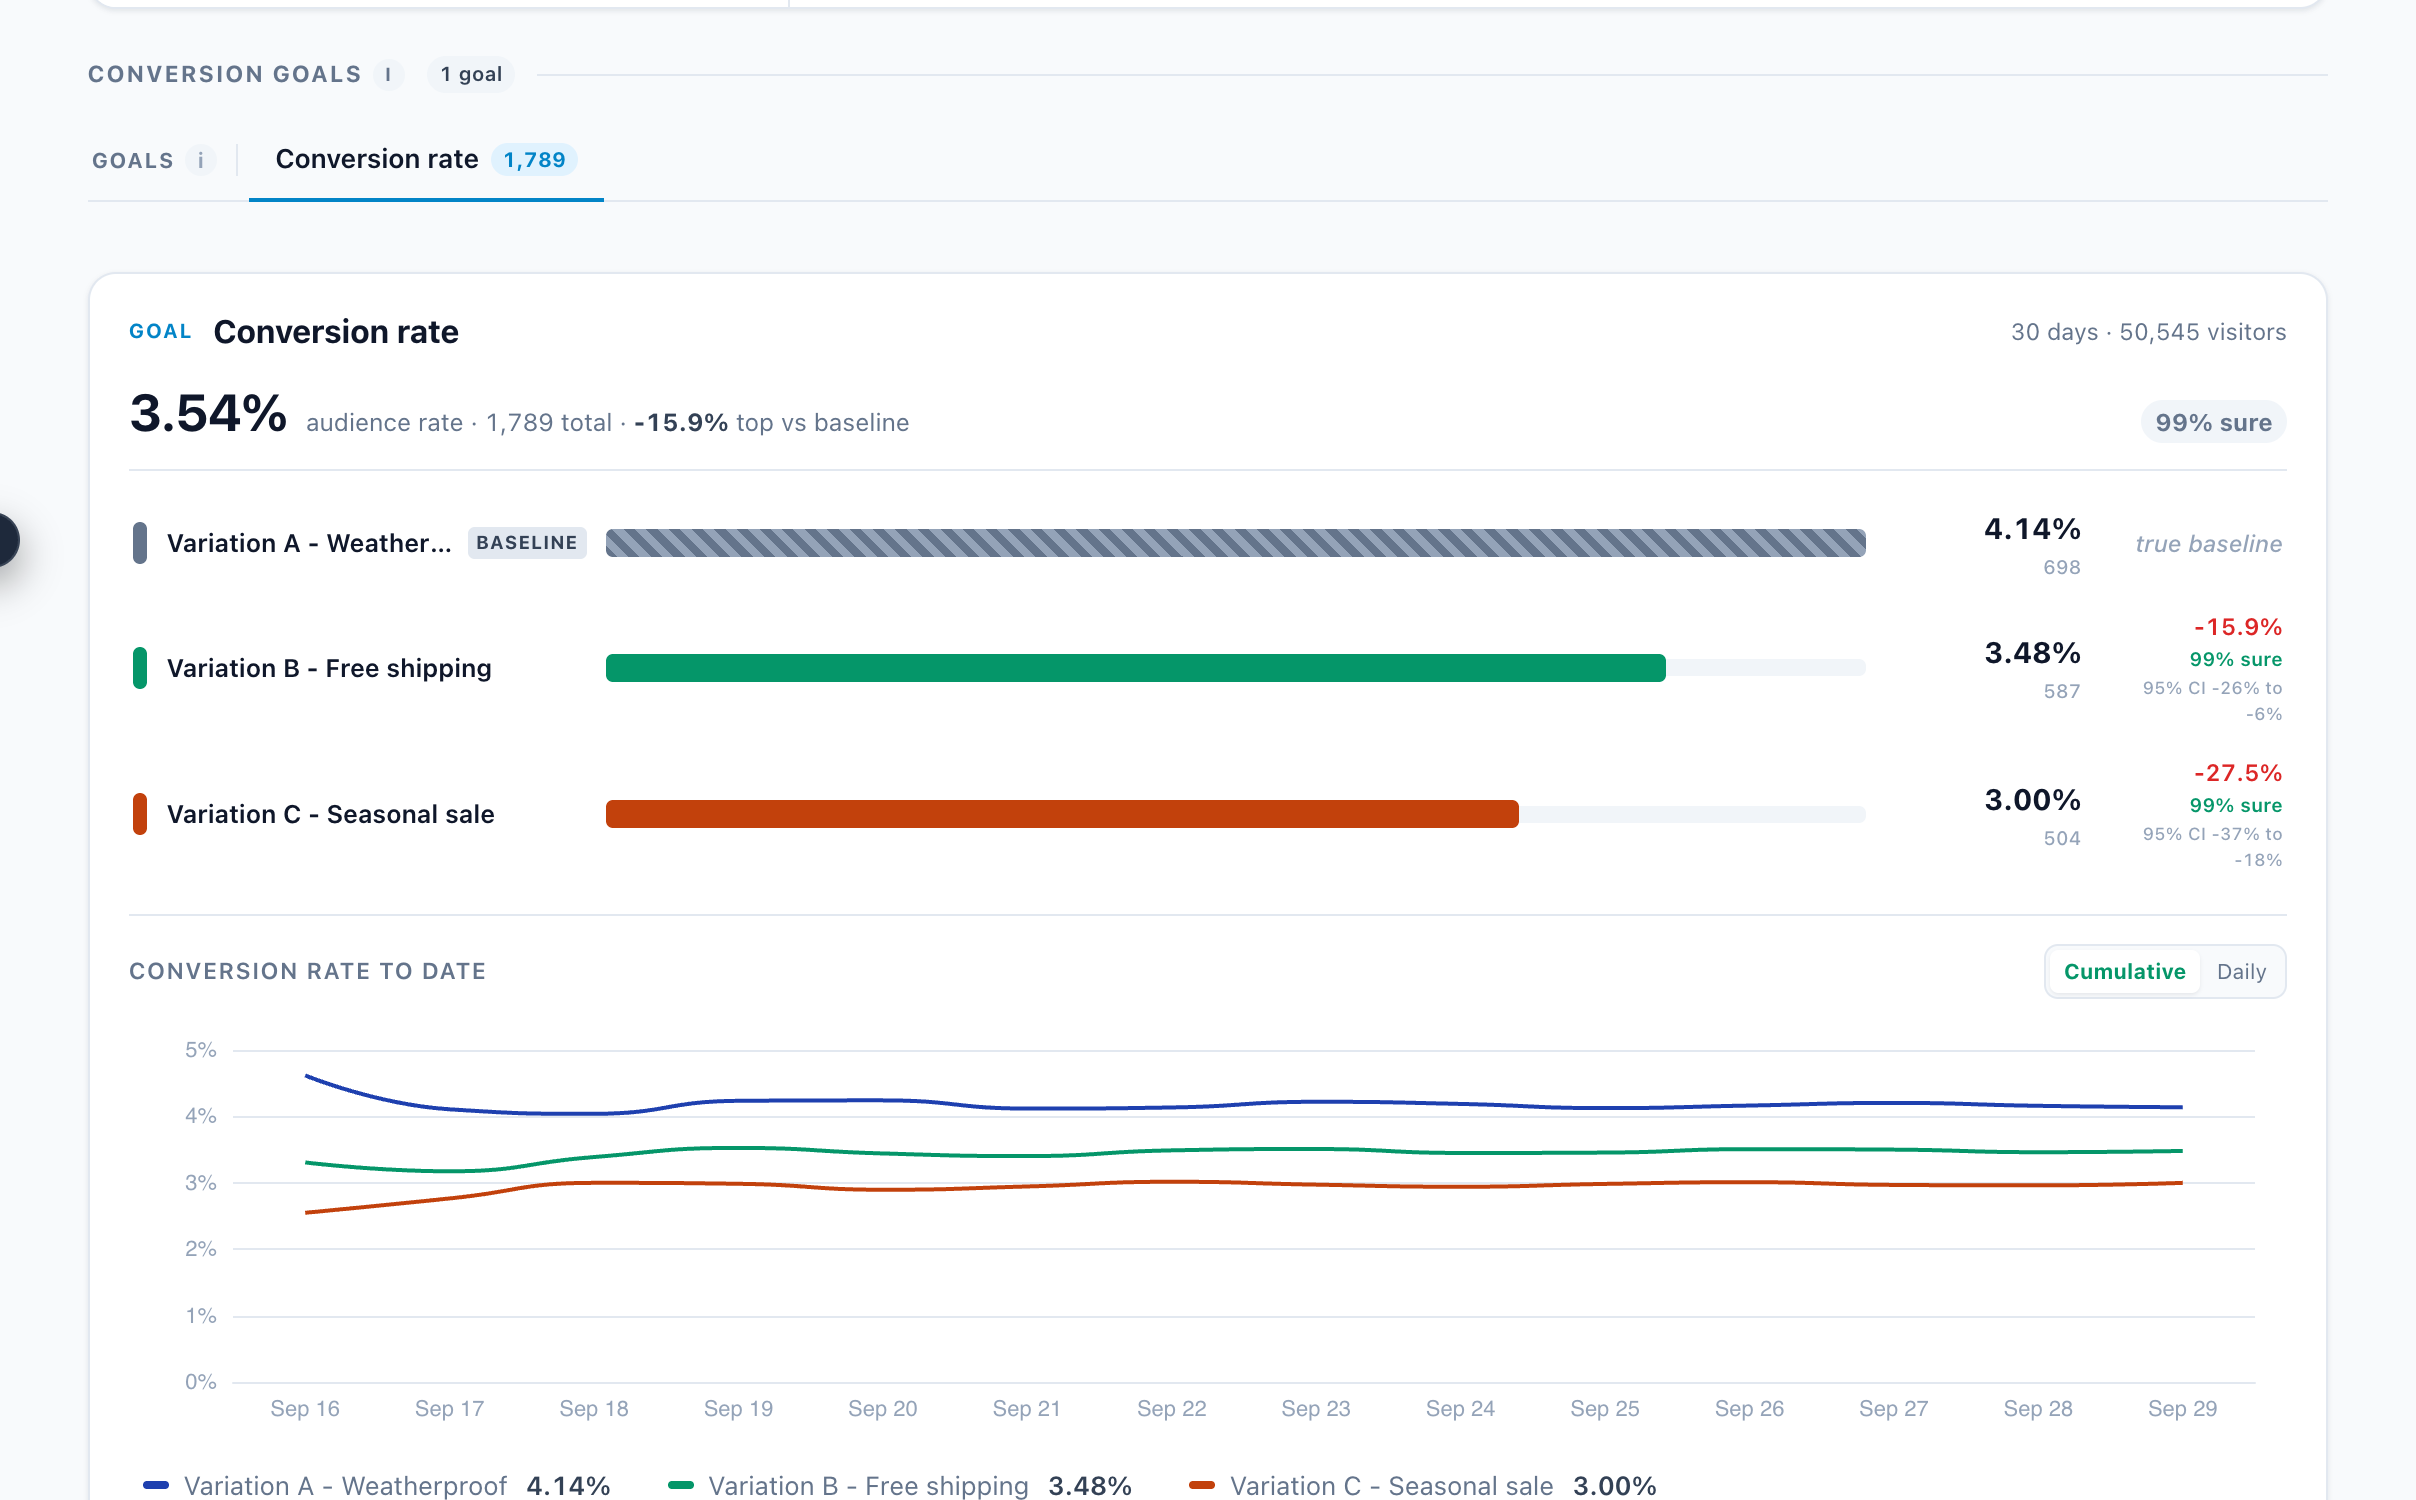
Task: Click the 3.54% audience rate headline
Action: [208, 414]
